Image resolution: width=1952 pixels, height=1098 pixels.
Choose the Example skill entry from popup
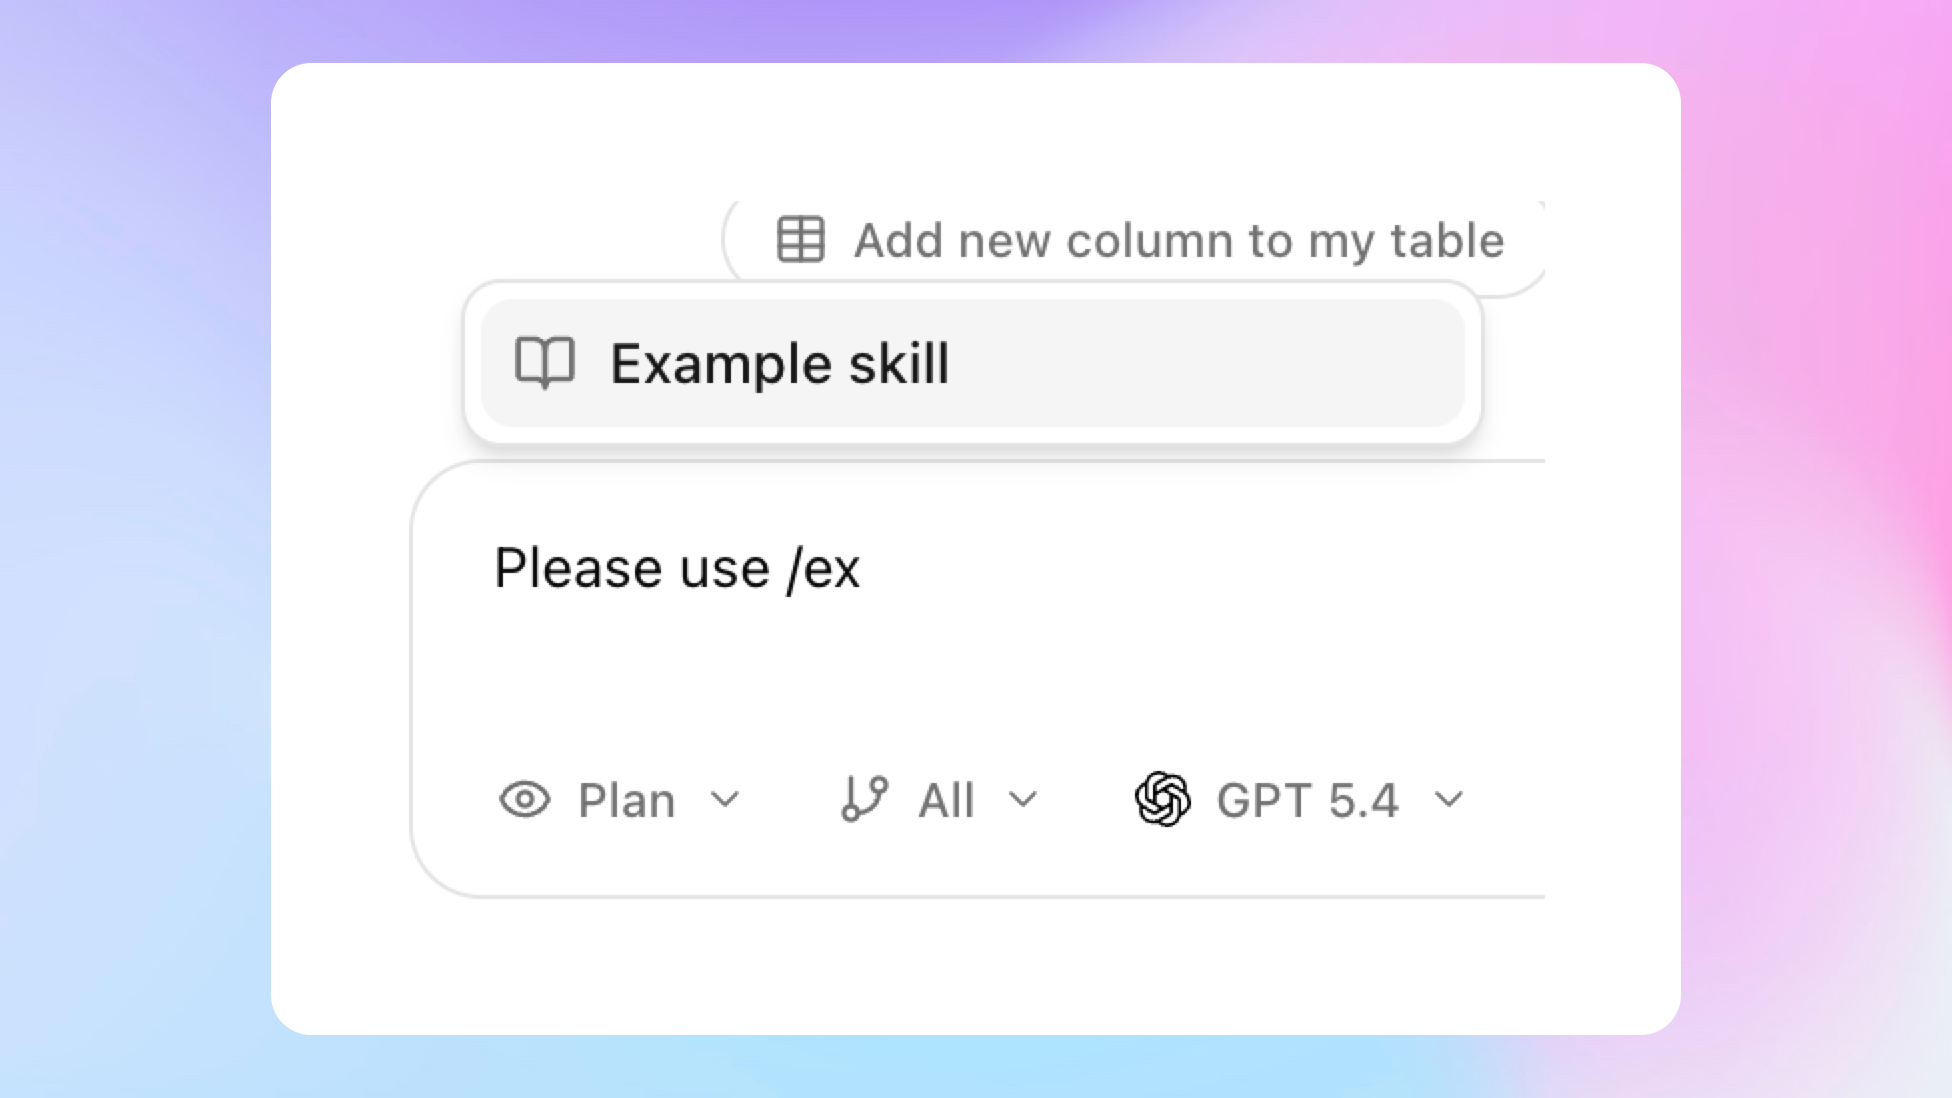coord(780,363)
